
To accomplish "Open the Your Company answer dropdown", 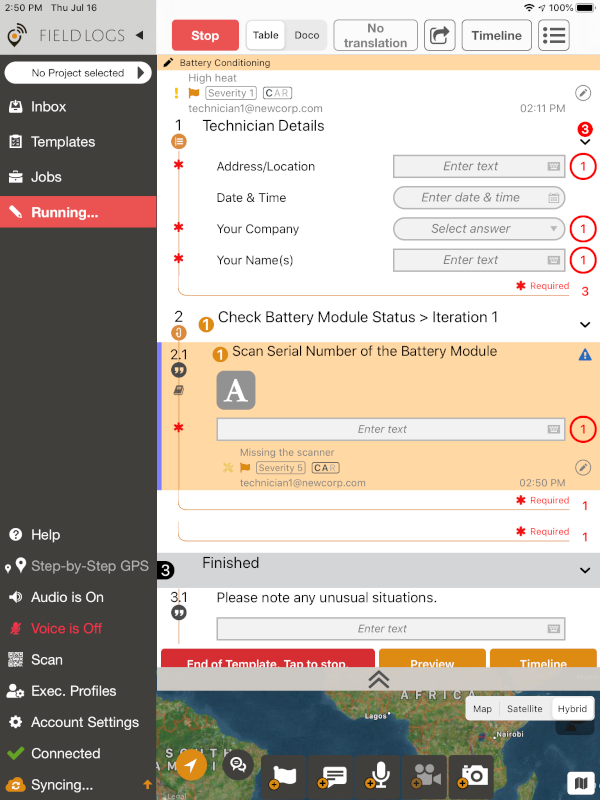I will point(479,229).
